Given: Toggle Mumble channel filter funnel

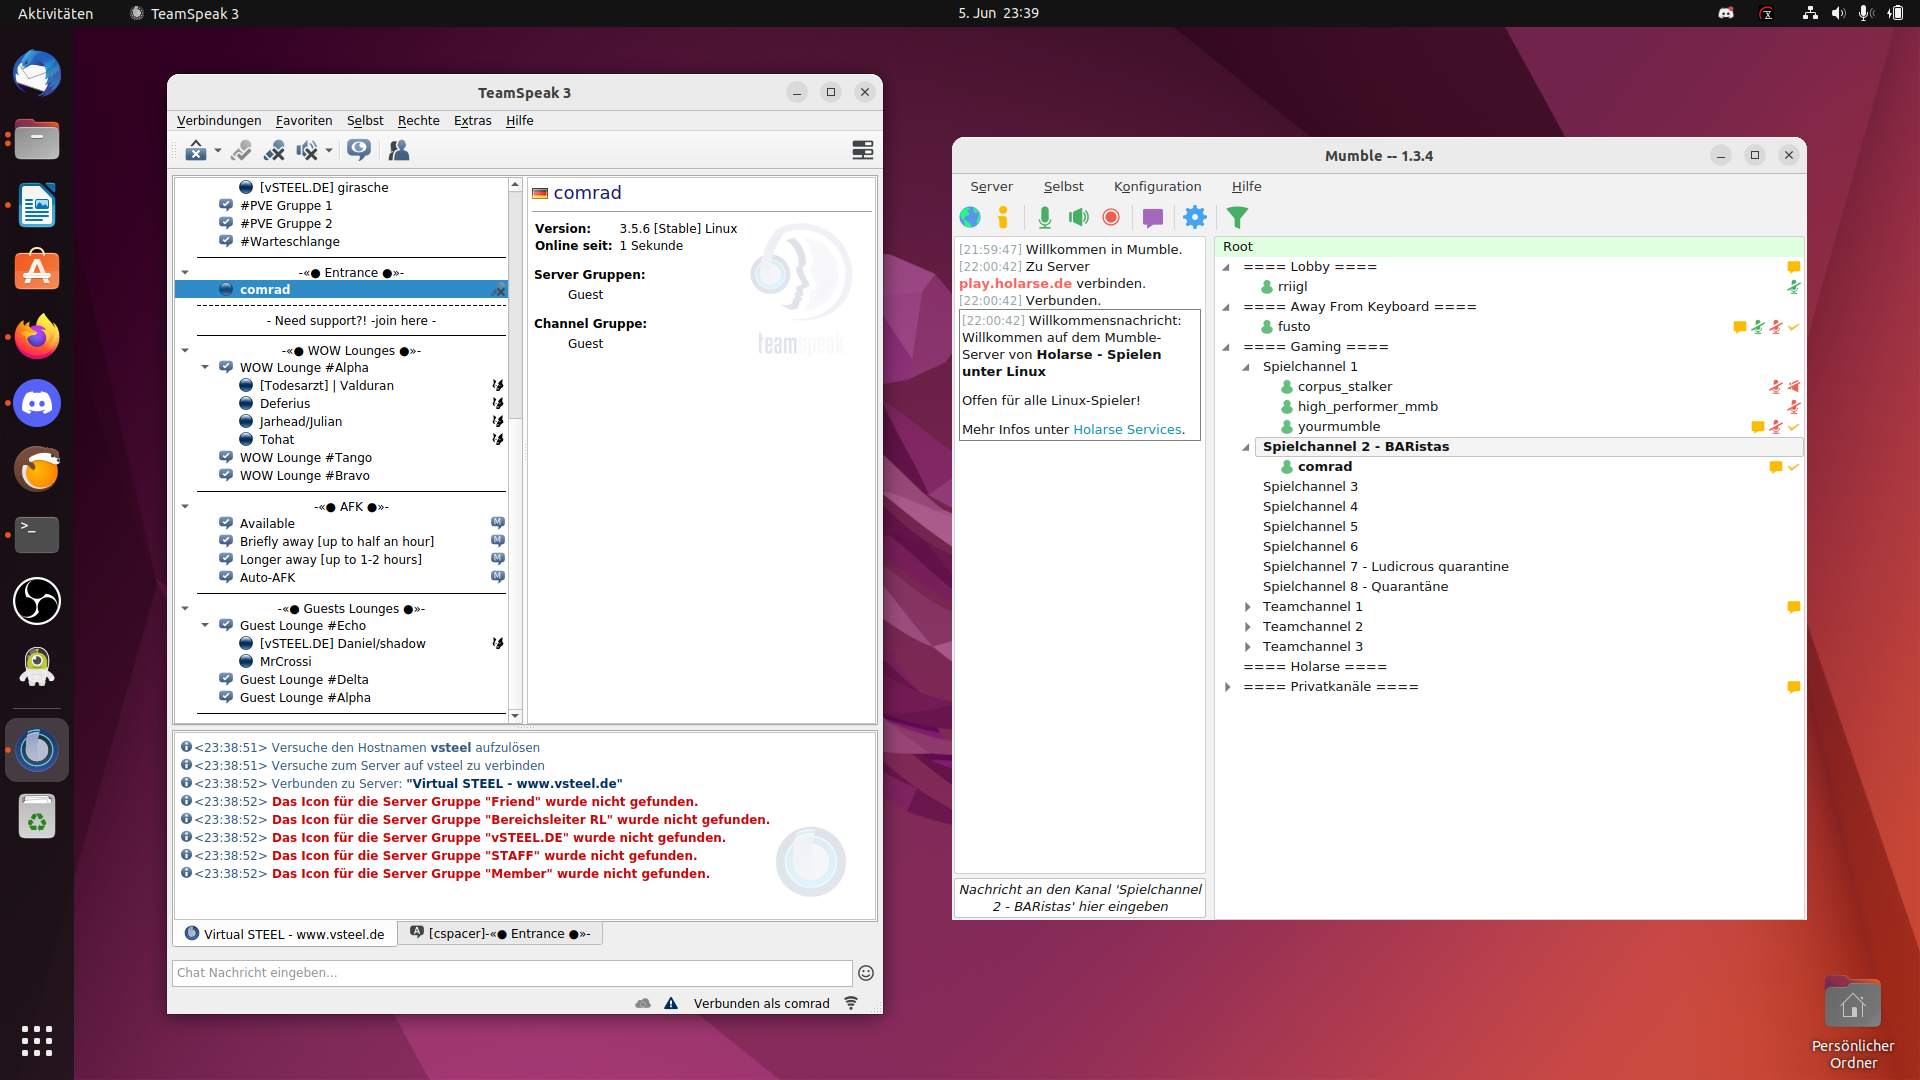Looking at the screenshot, I should pyautogui.click(x=1237, y=217).
